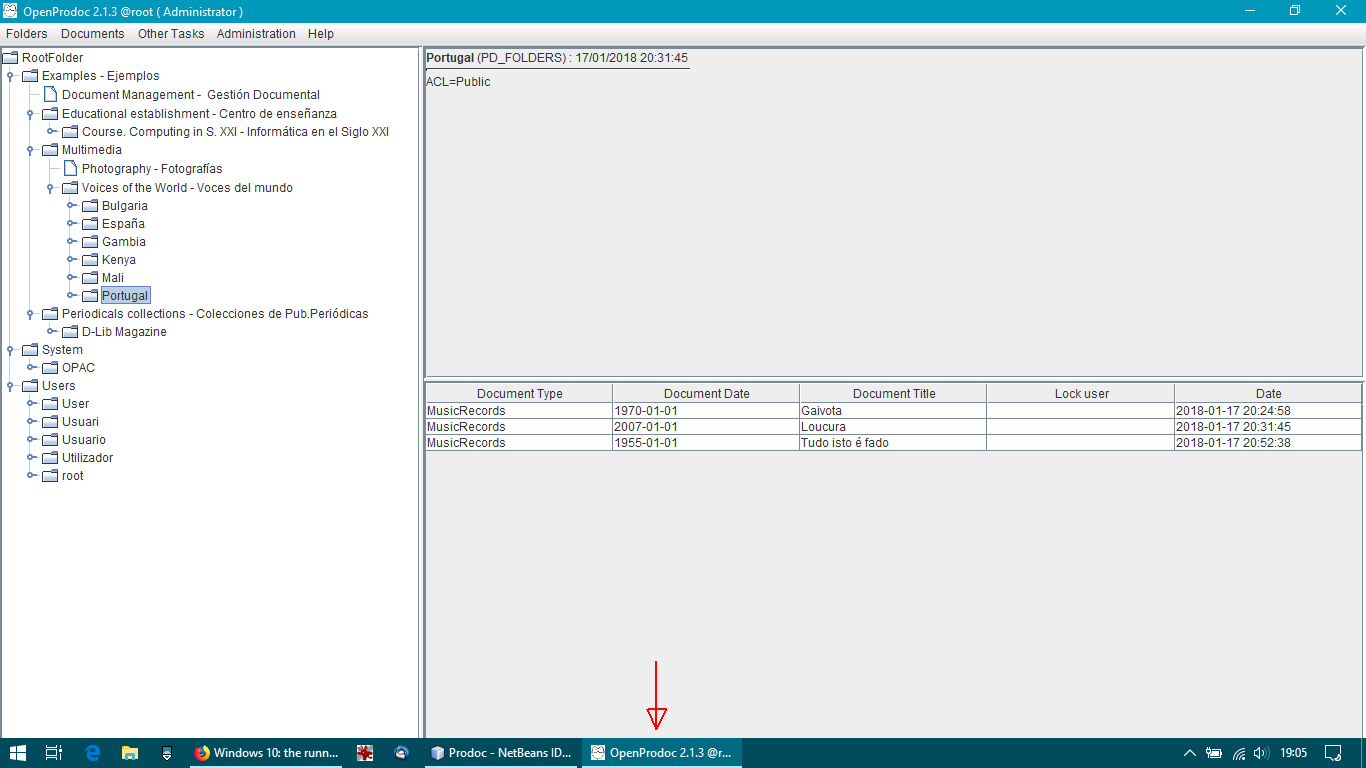Open the Administration menu
This screenshot has width=1366, height=768.
[x=256, y=33]
